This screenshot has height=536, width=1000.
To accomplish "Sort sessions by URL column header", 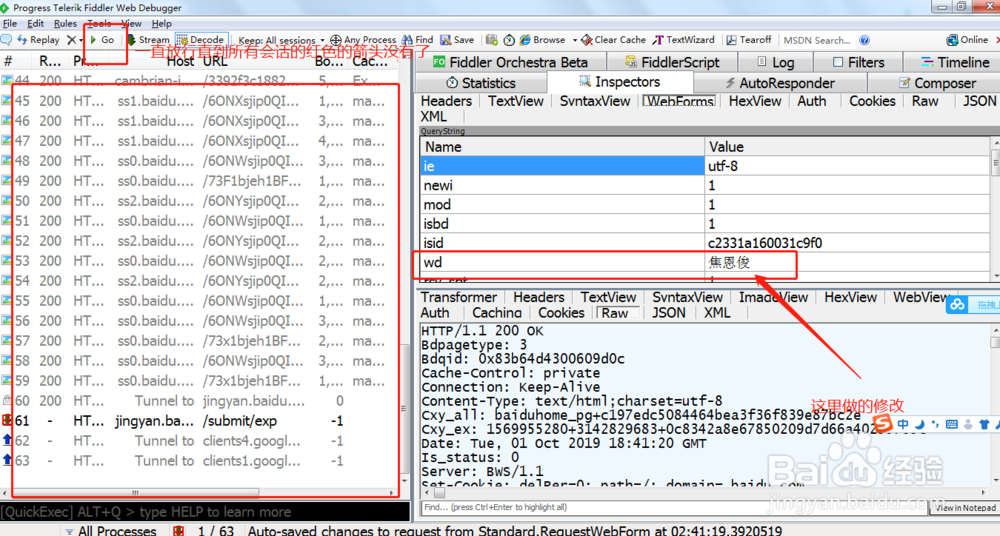I will (x=216, y=61).
